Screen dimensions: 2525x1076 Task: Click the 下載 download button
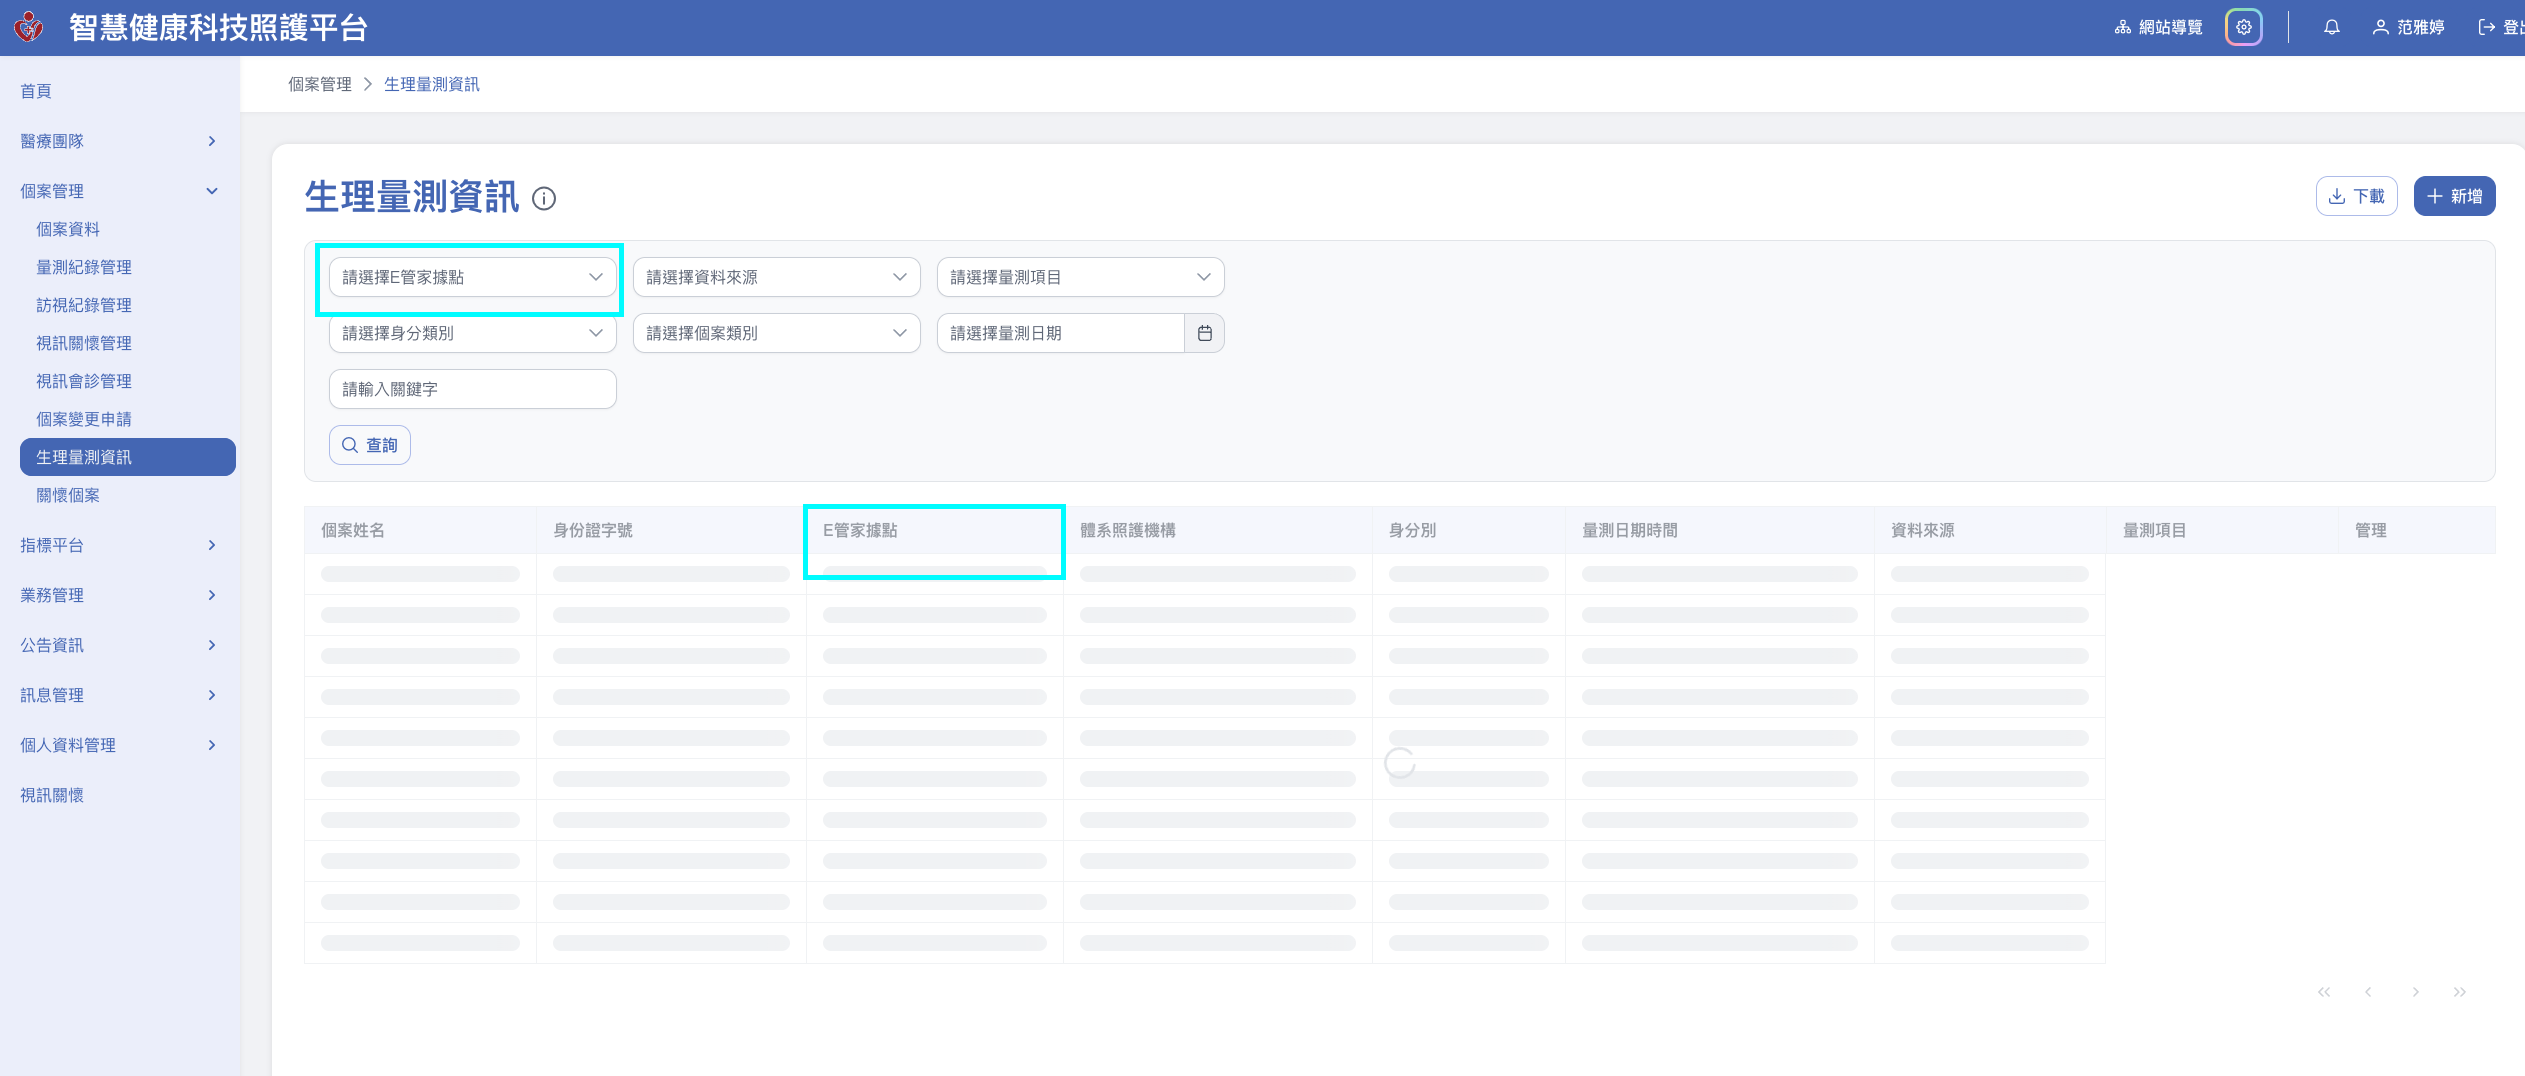(x=2356, y=196)
